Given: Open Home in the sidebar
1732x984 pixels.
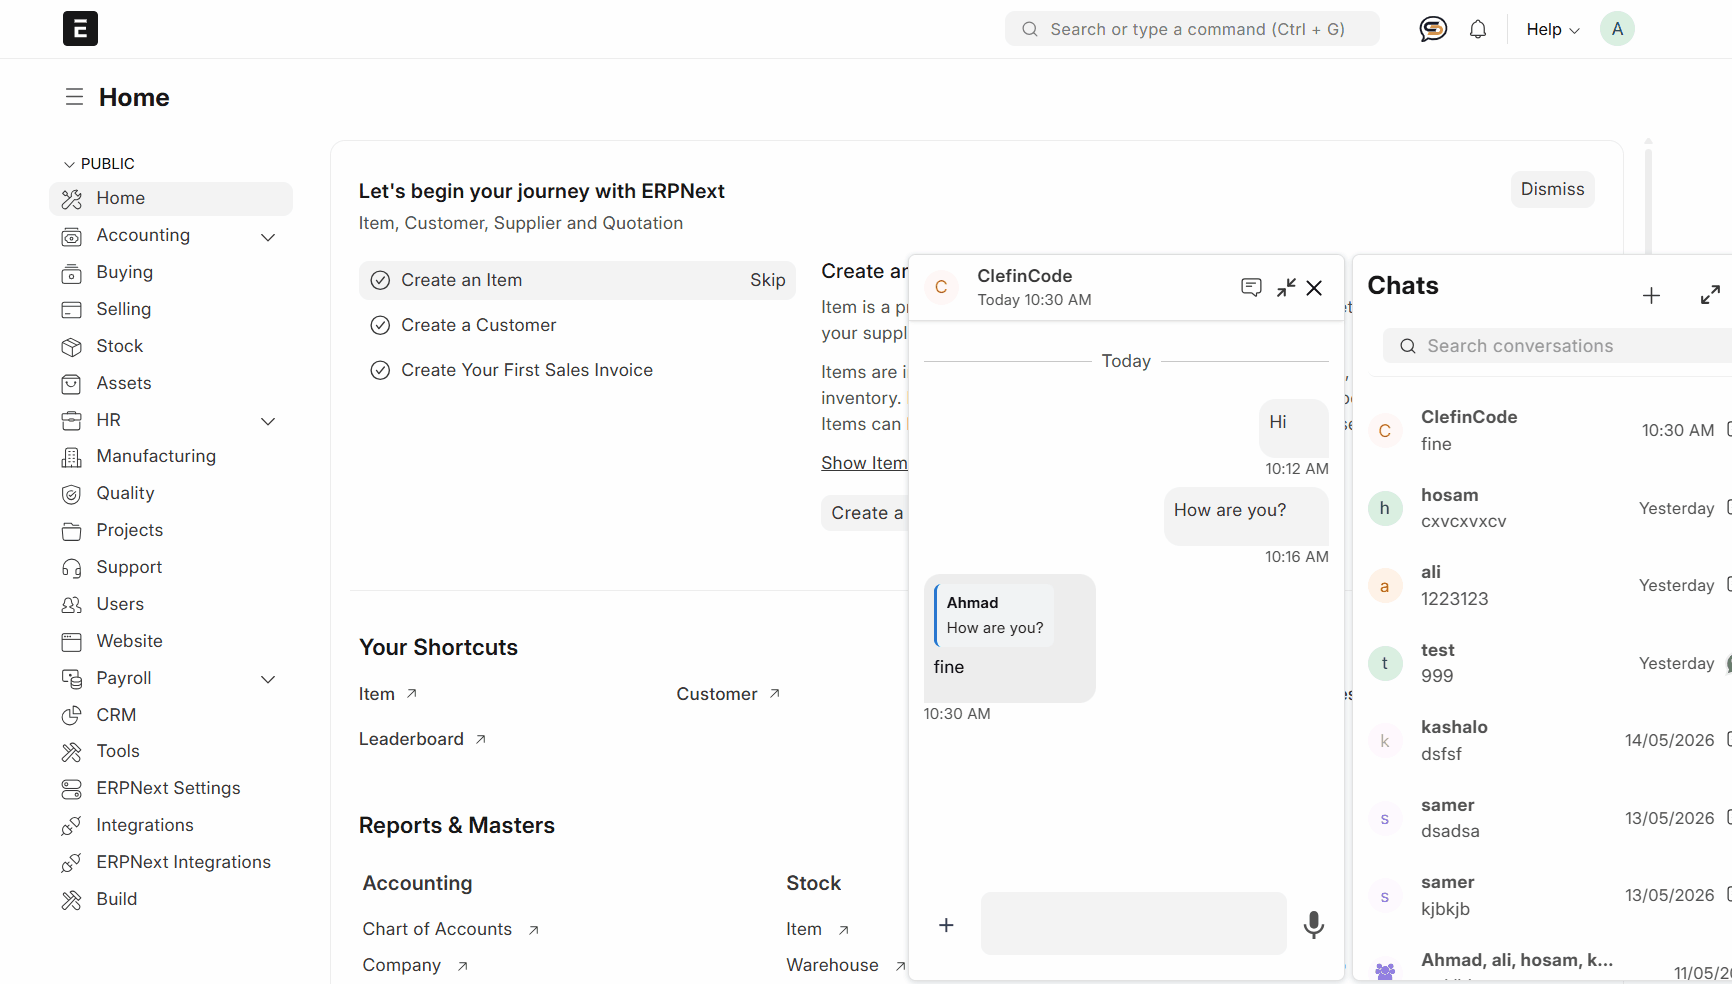Looking at the screenshot, I should coord(171,198).
